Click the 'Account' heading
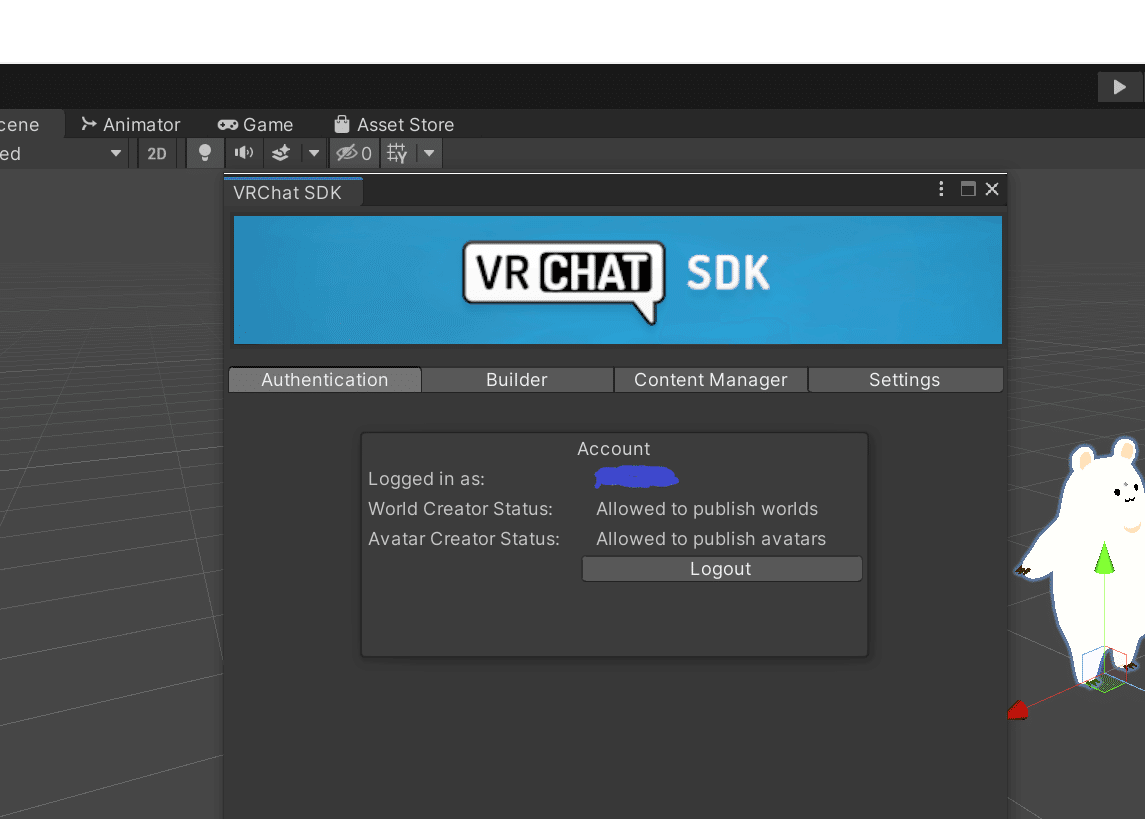Screen dimensions: 1145x819 click(613, 449)
